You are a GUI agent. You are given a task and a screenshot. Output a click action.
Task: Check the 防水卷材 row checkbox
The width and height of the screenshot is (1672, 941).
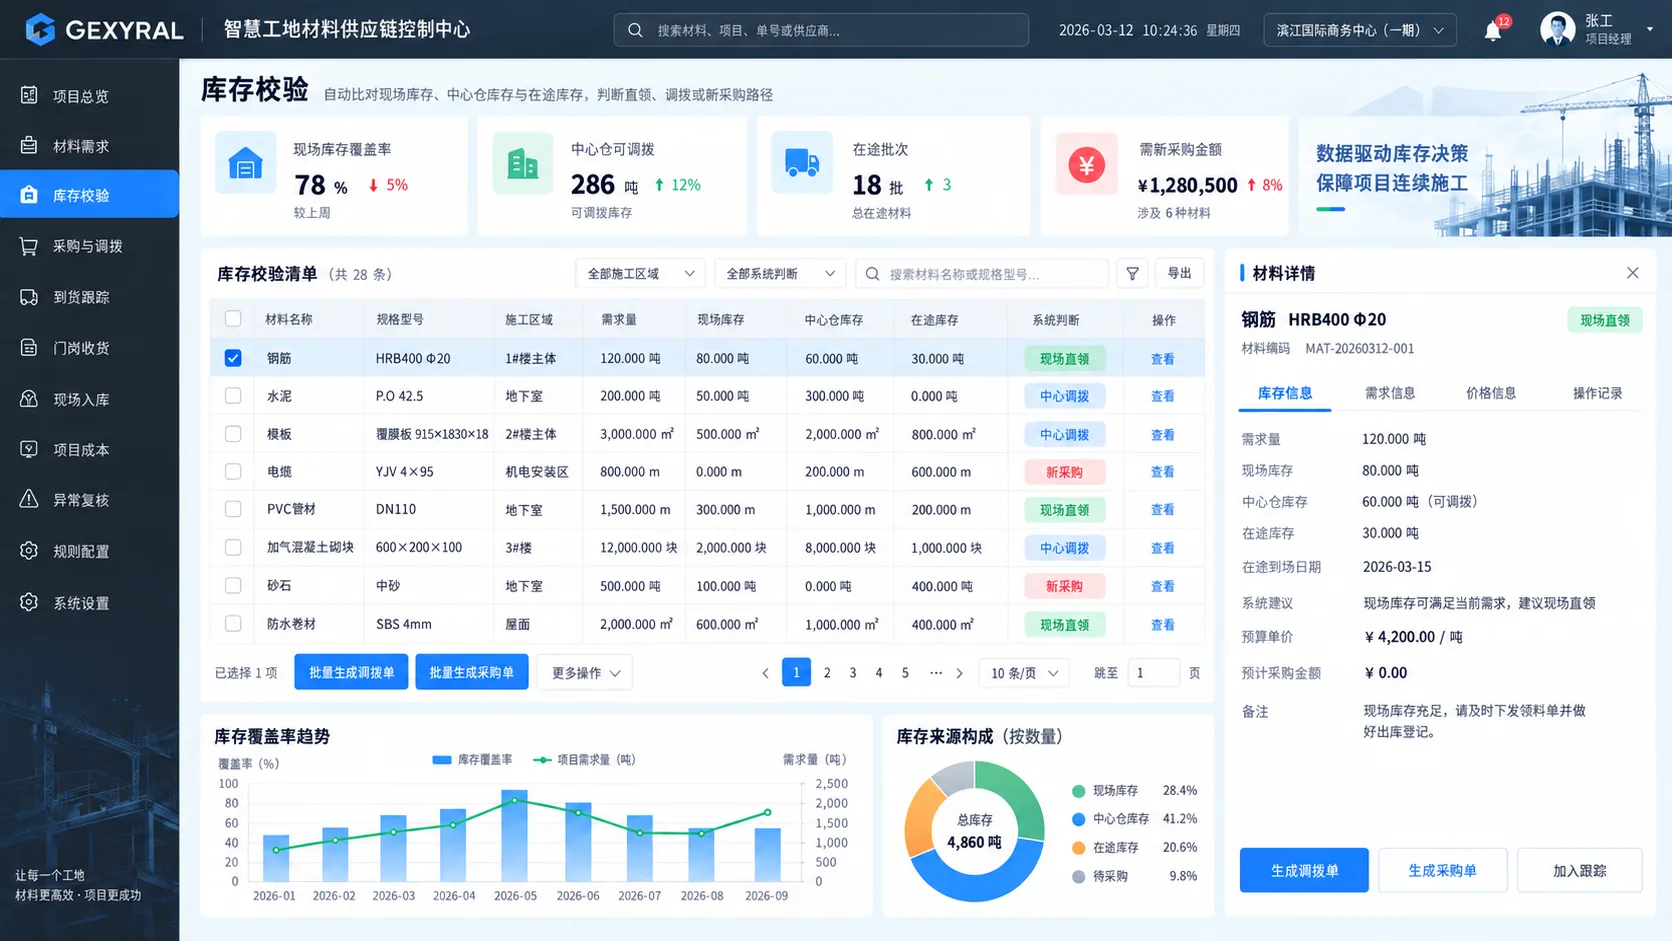click(233, 624)
